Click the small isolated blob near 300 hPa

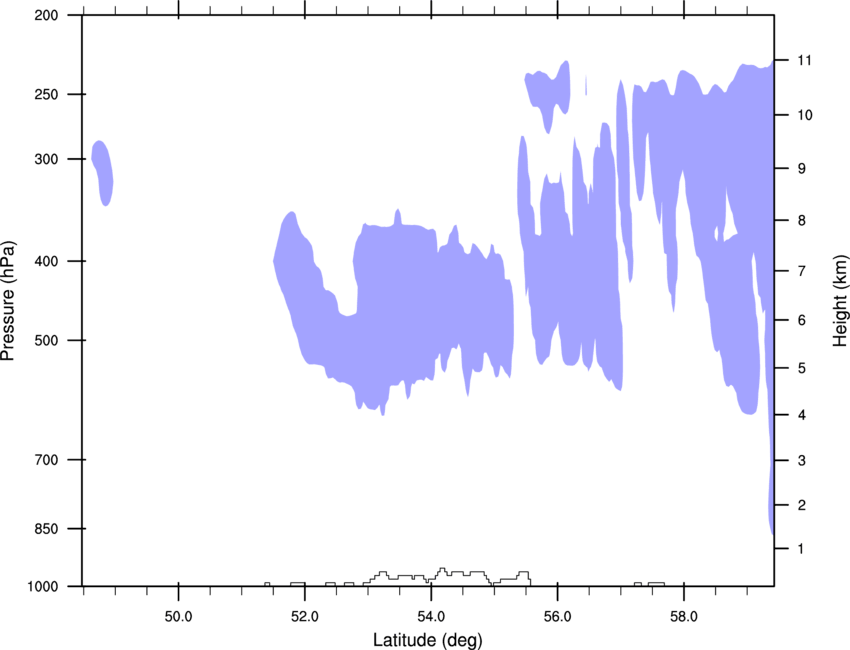coord(102,173)
